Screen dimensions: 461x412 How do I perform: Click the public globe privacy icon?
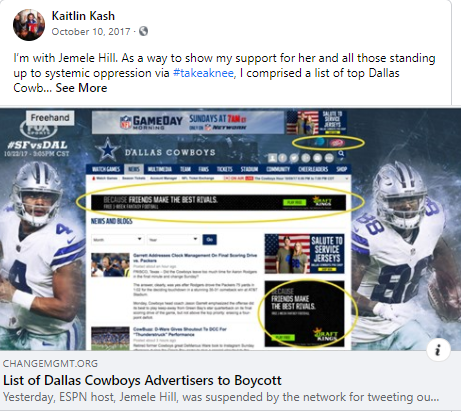[x=143, y=31]
